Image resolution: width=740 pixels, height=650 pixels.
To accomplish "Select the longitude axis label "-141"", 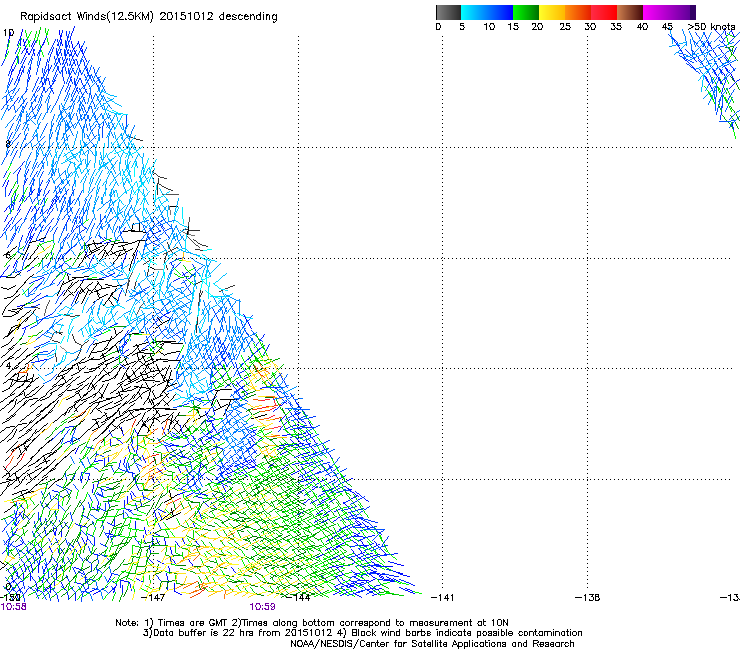I will 443,598.
